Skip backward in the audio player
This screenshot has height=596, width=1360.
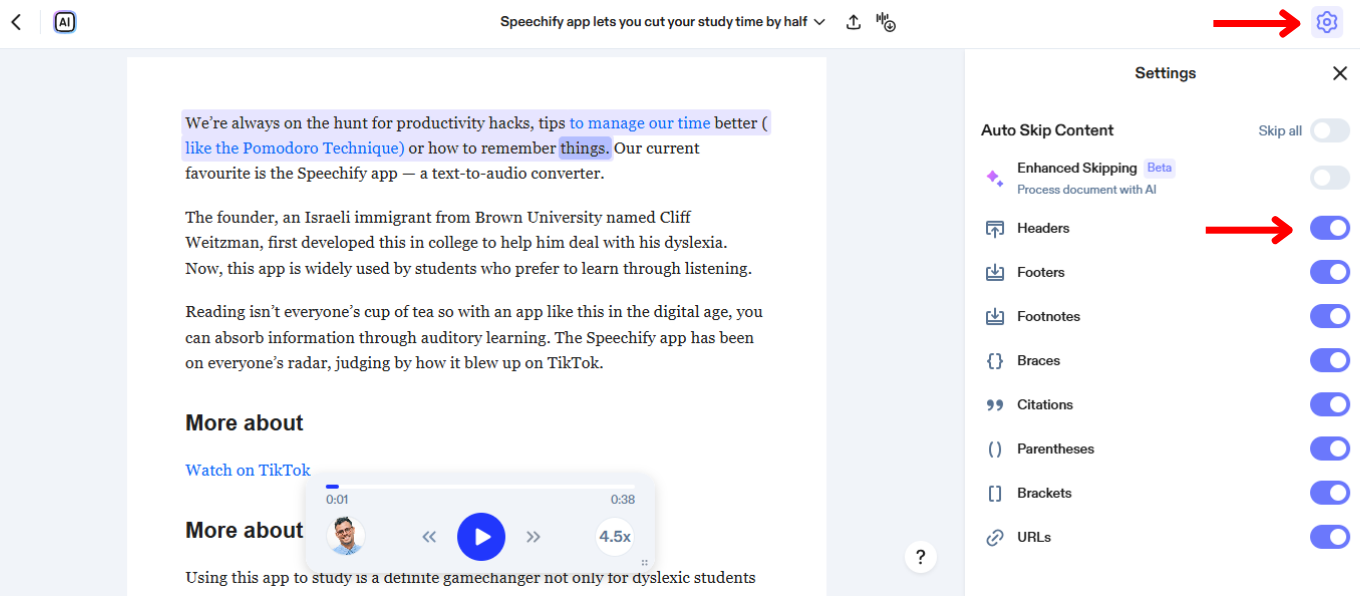(x=429, y=536)
